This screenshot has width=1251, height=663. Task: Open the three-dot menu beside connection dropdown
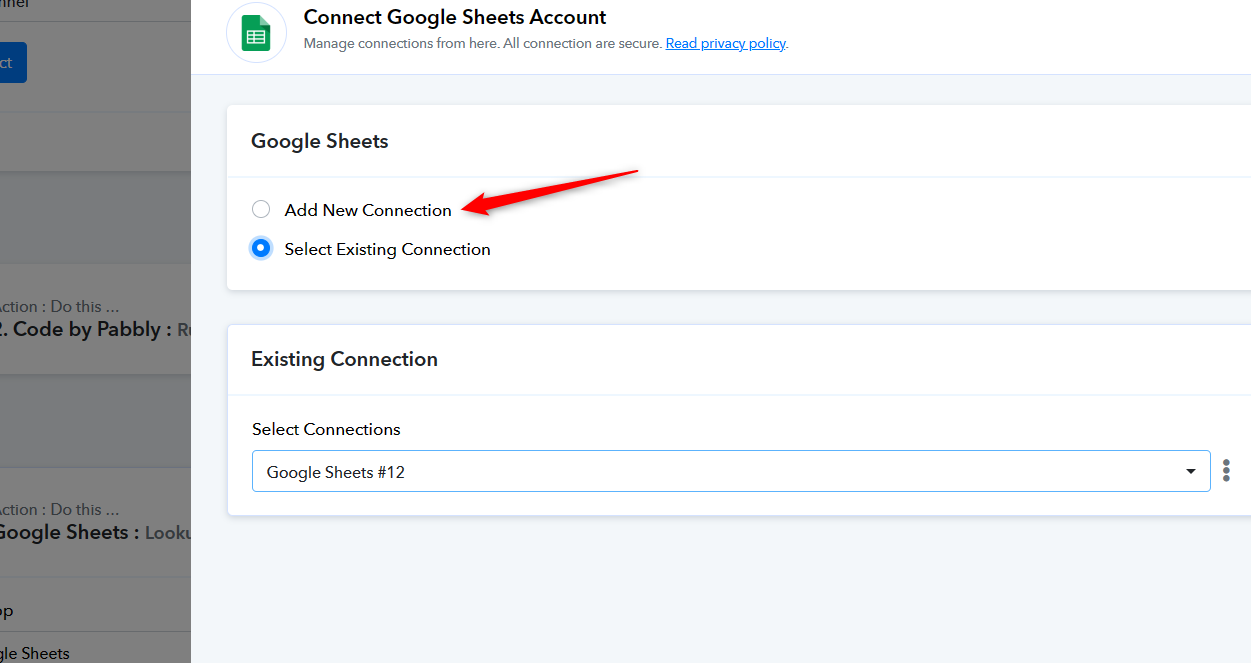(x=1226, y=470)
